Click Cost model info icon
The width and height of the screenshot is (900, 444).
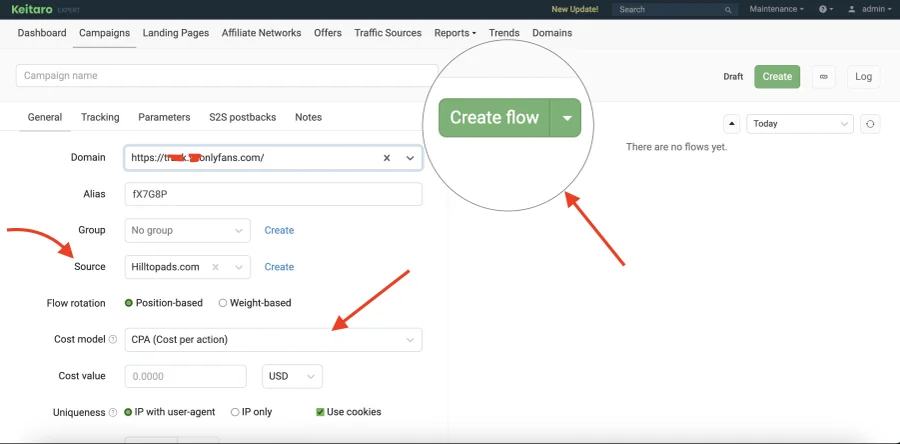tap(112, 340)
